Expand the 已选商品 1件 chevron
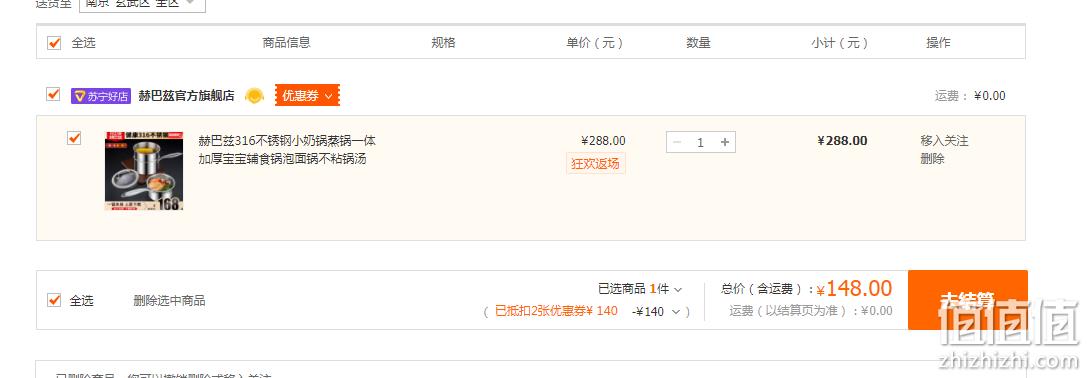The width and height of the screenshot is (1088, 378). pyautogui.click(x=678, y=289)
